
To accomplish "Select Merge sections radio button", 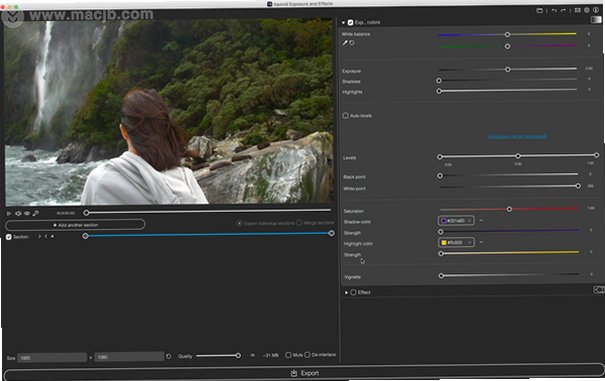I will (x=299, y=223).
